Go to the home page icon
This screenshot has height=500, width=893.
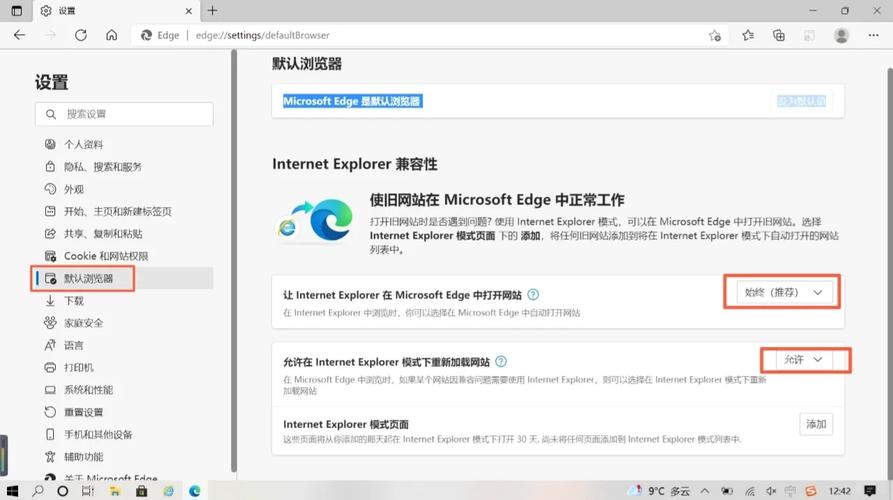[x=112, y=35]
